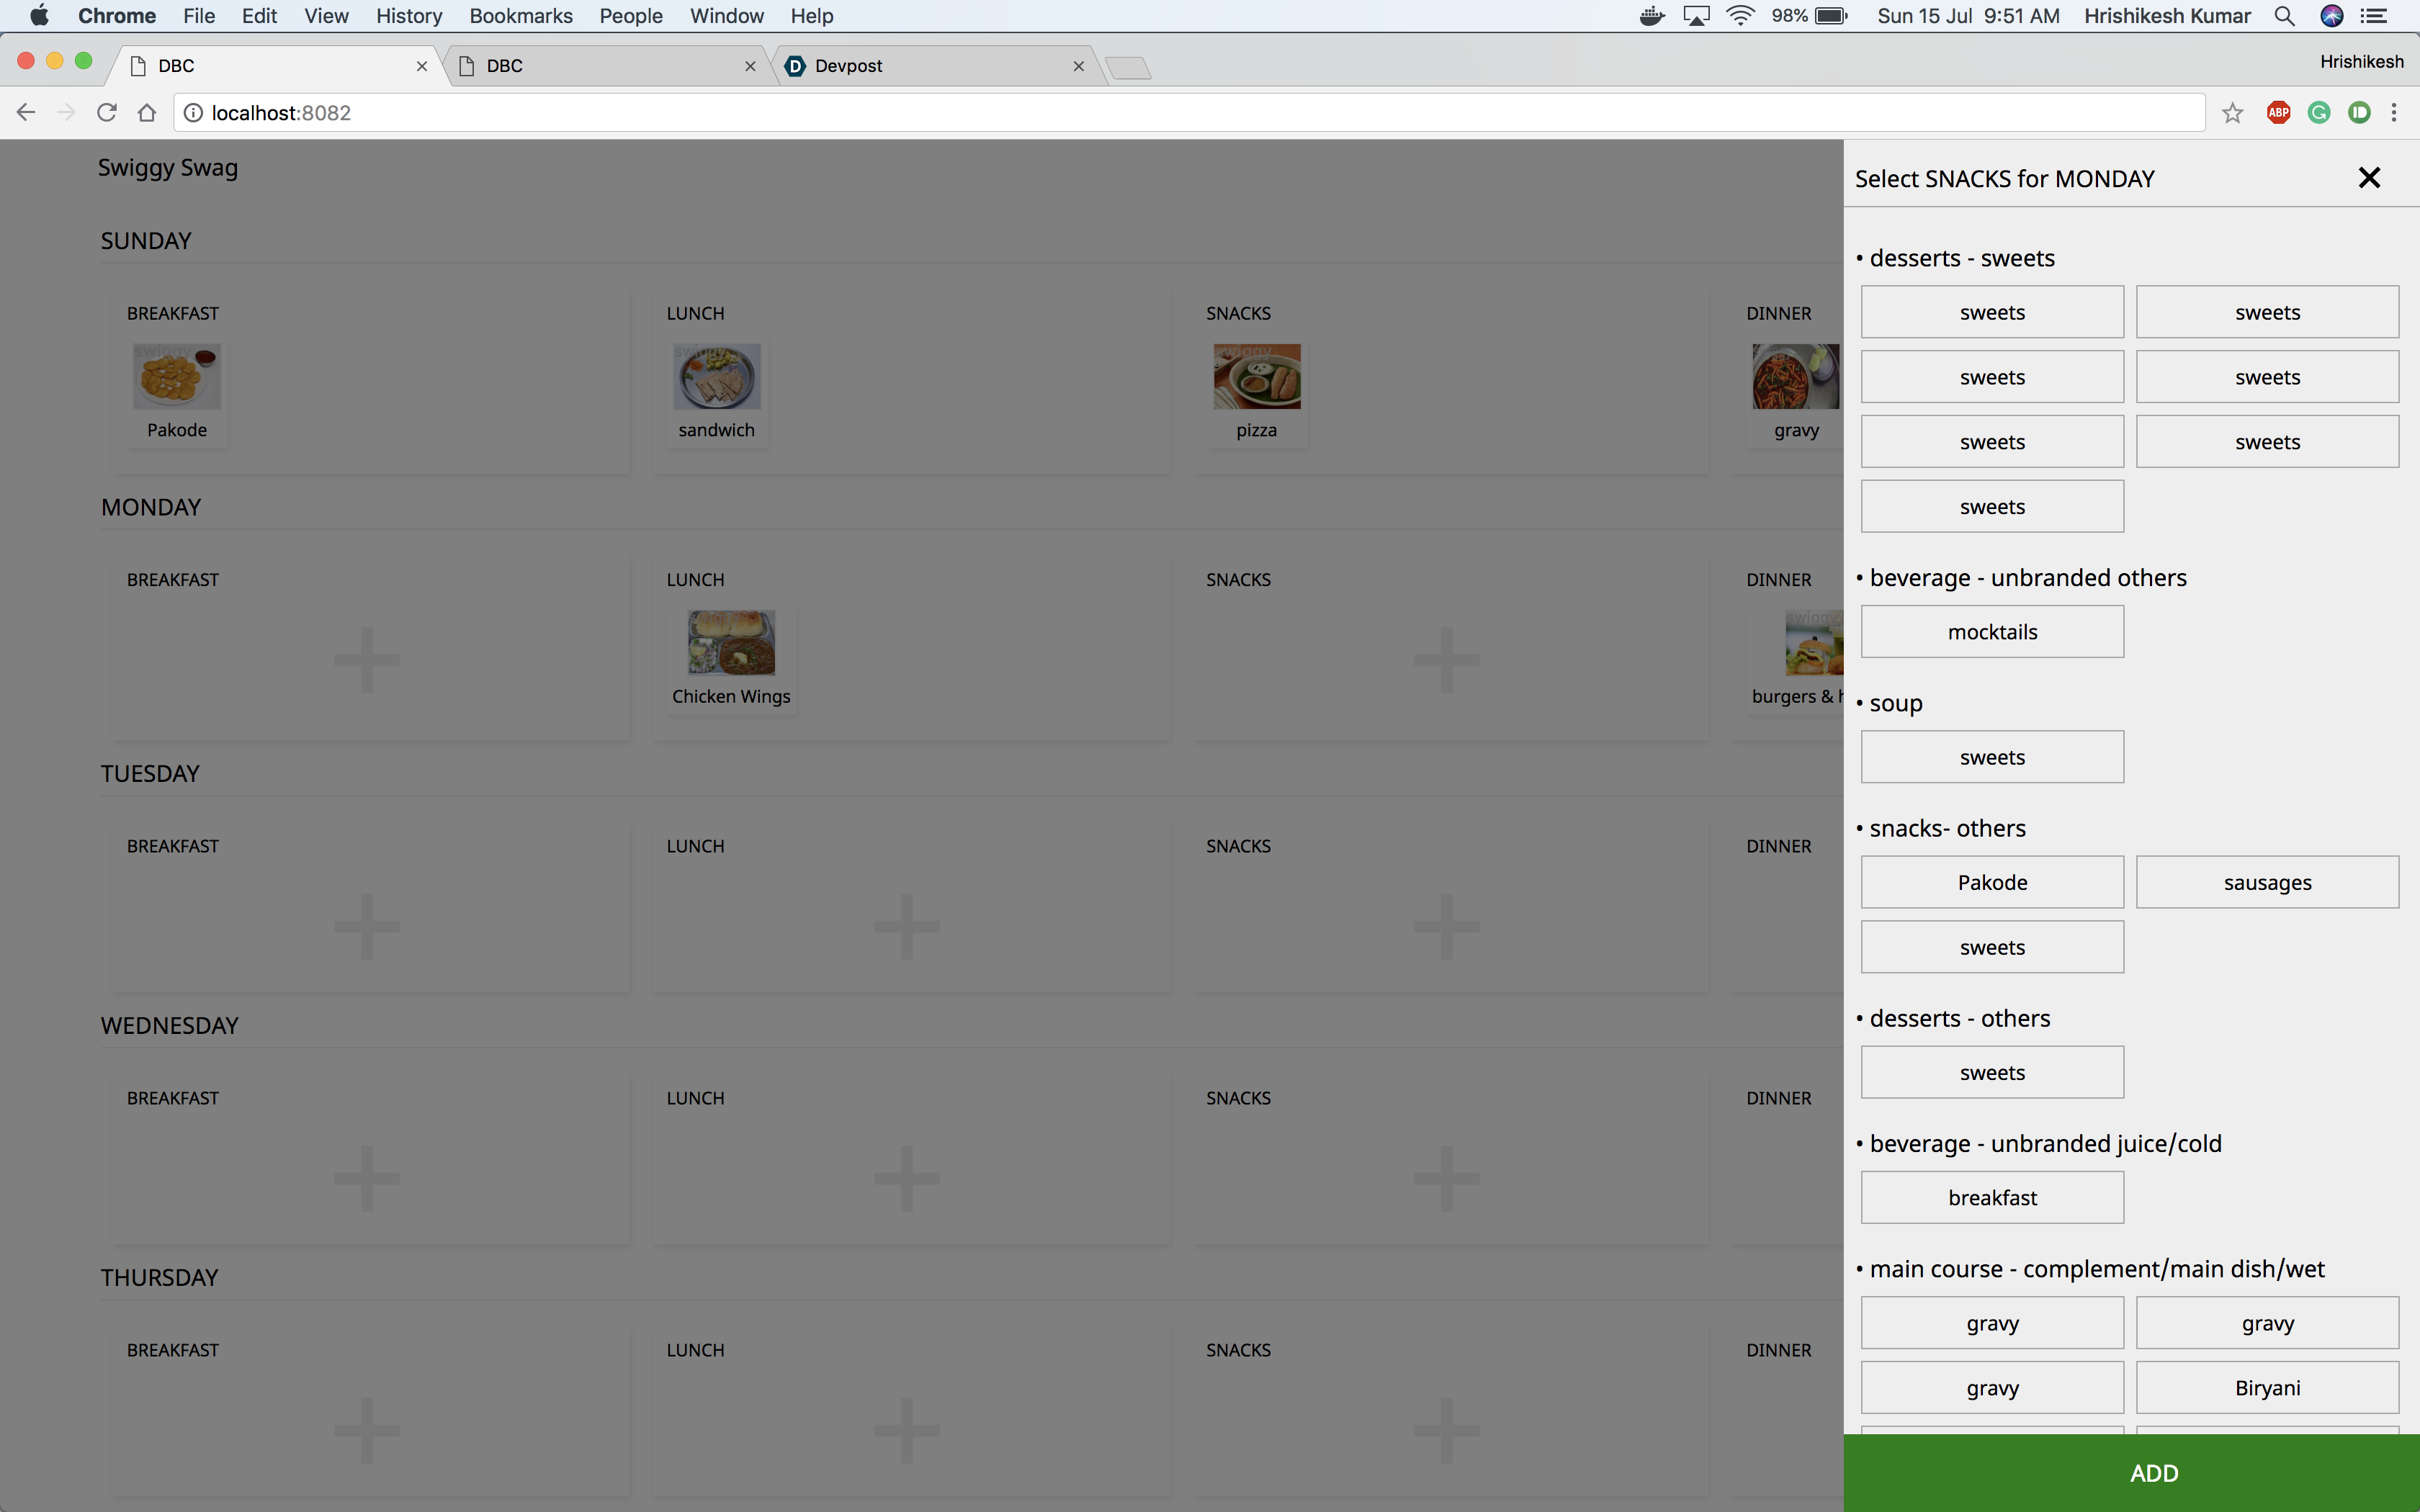
Task: Close the Select SNACKS panel
Action: (x=2368, y=178)
